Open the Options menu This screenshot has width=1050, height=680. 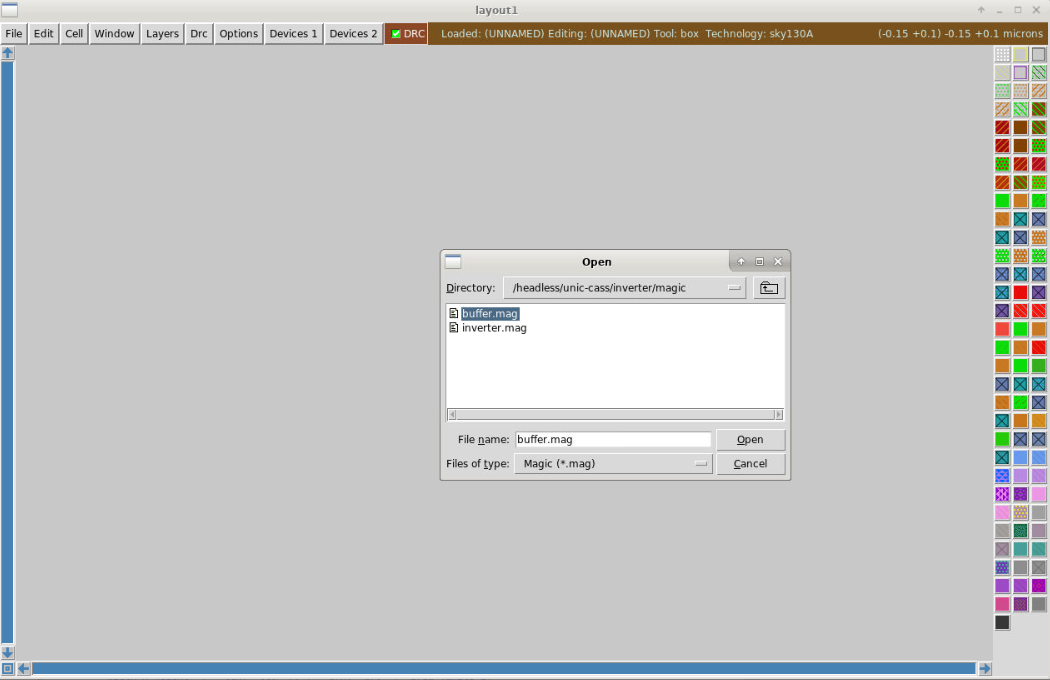pyautogui.click(x=238, y=33)
